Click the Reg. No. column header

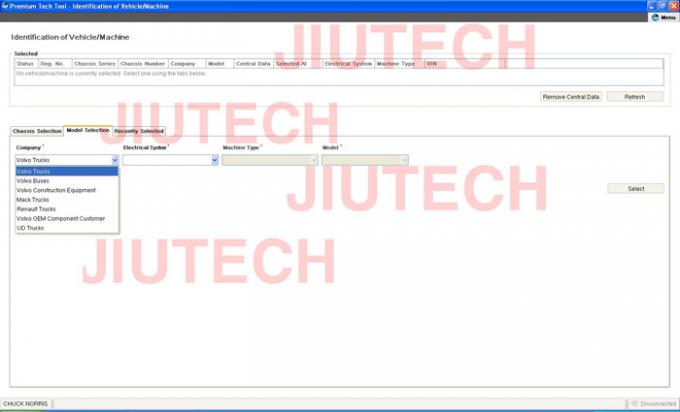tap(55, 64)
